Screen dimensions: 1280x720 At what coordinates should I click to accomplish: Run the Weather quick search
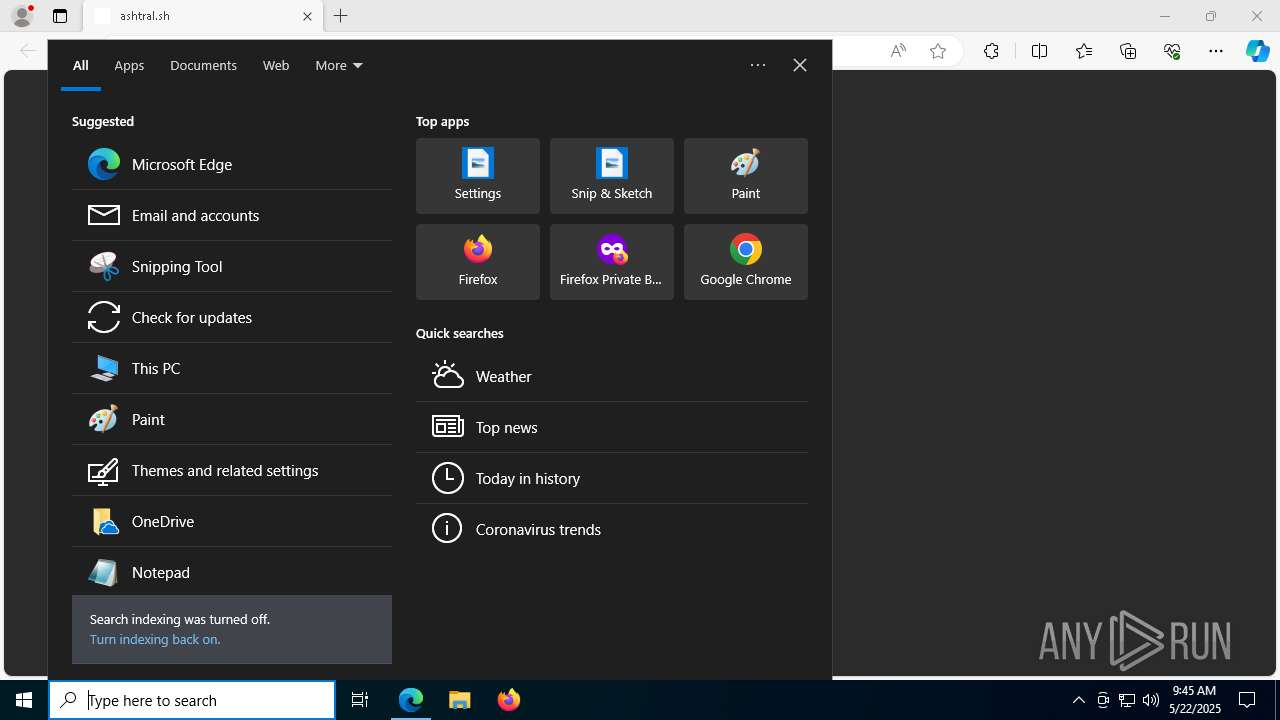(x=612, y=376)
